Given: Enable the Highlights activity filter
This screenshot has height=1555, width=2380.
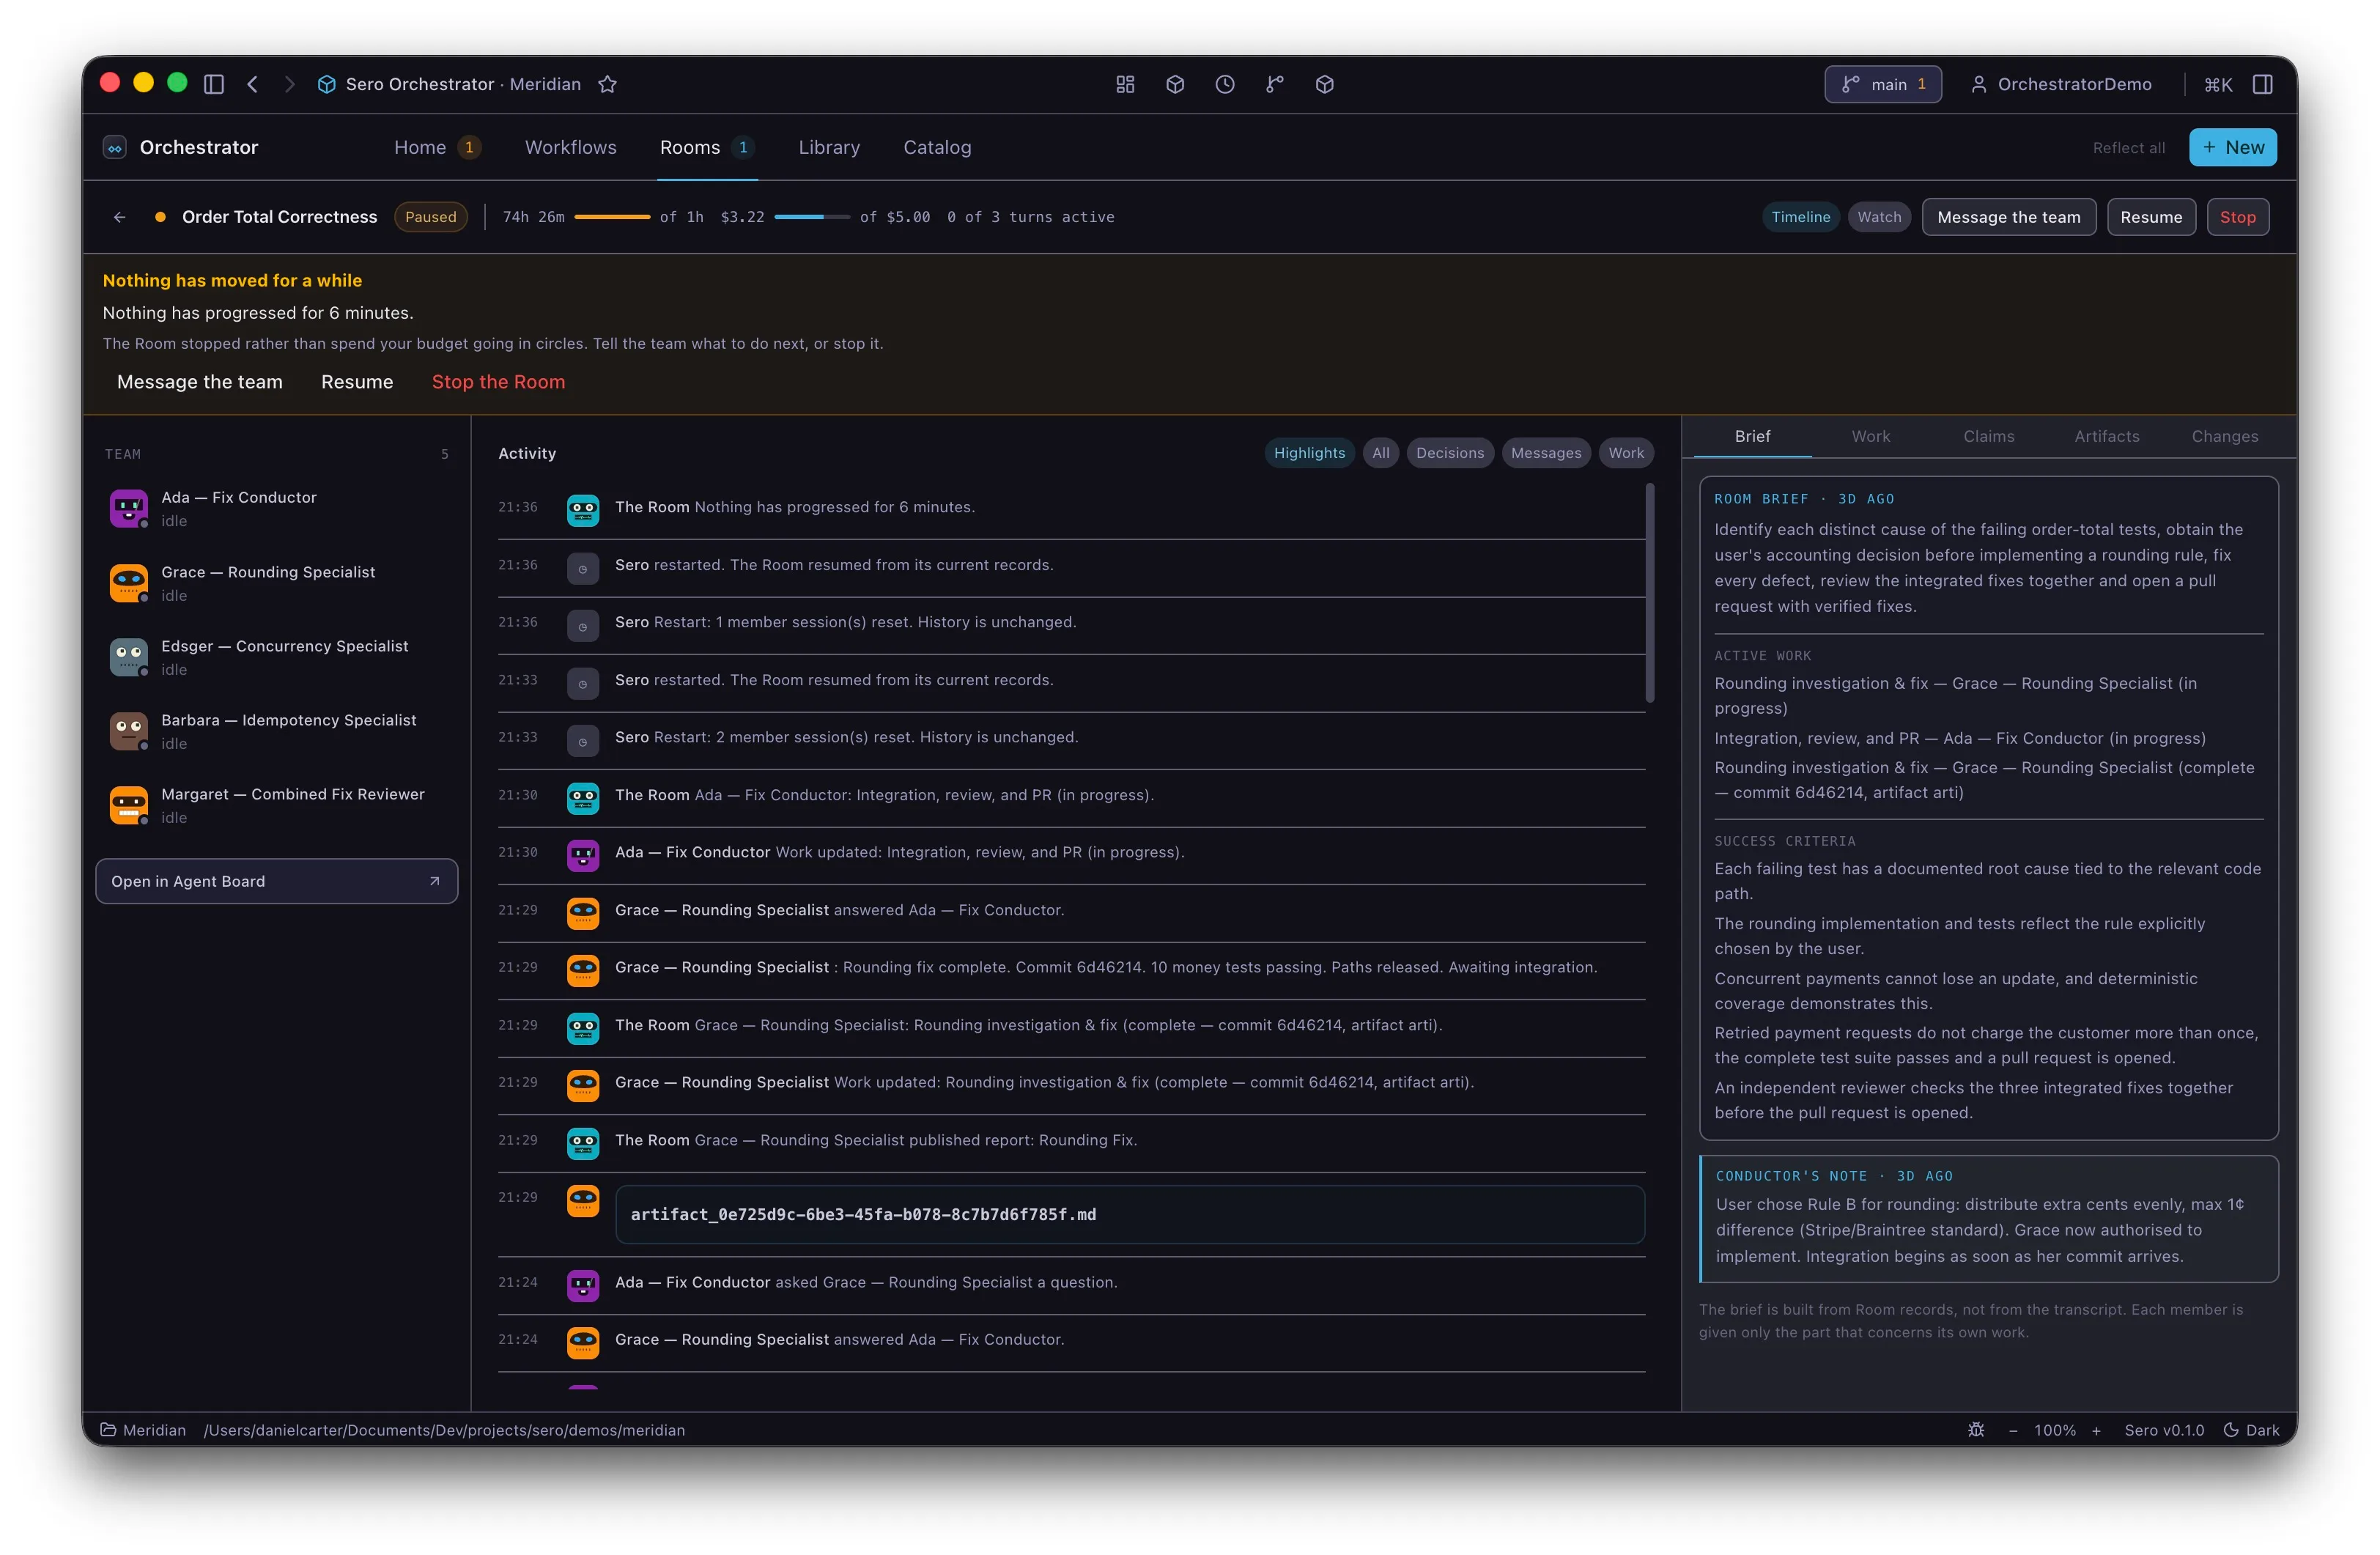Looking at the screenshot, I should 1309,453.
